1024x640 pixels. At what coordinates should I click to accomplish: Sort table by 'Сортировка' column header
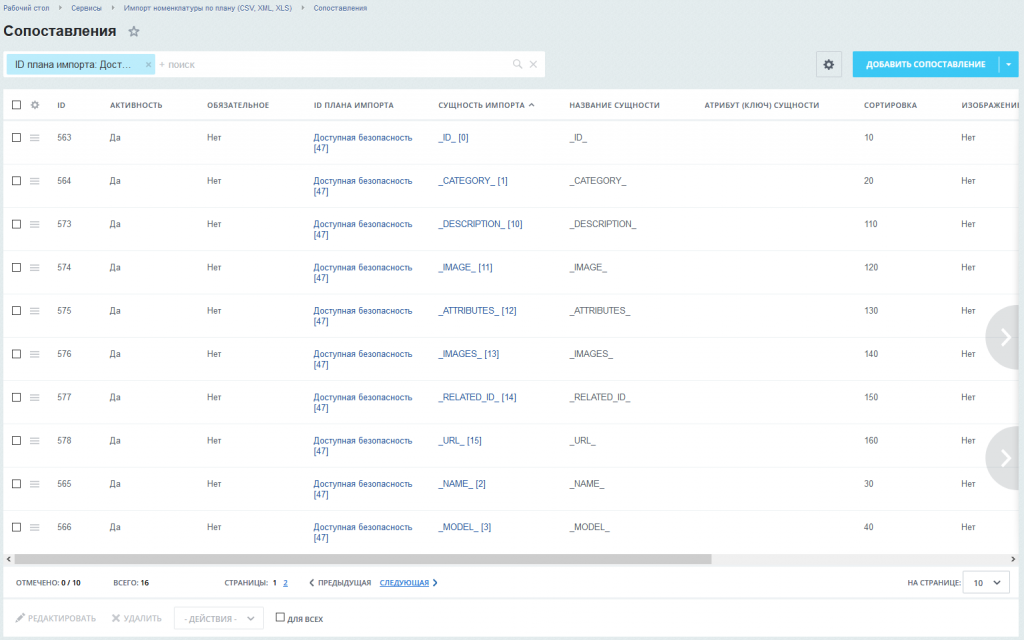[890, 105]
